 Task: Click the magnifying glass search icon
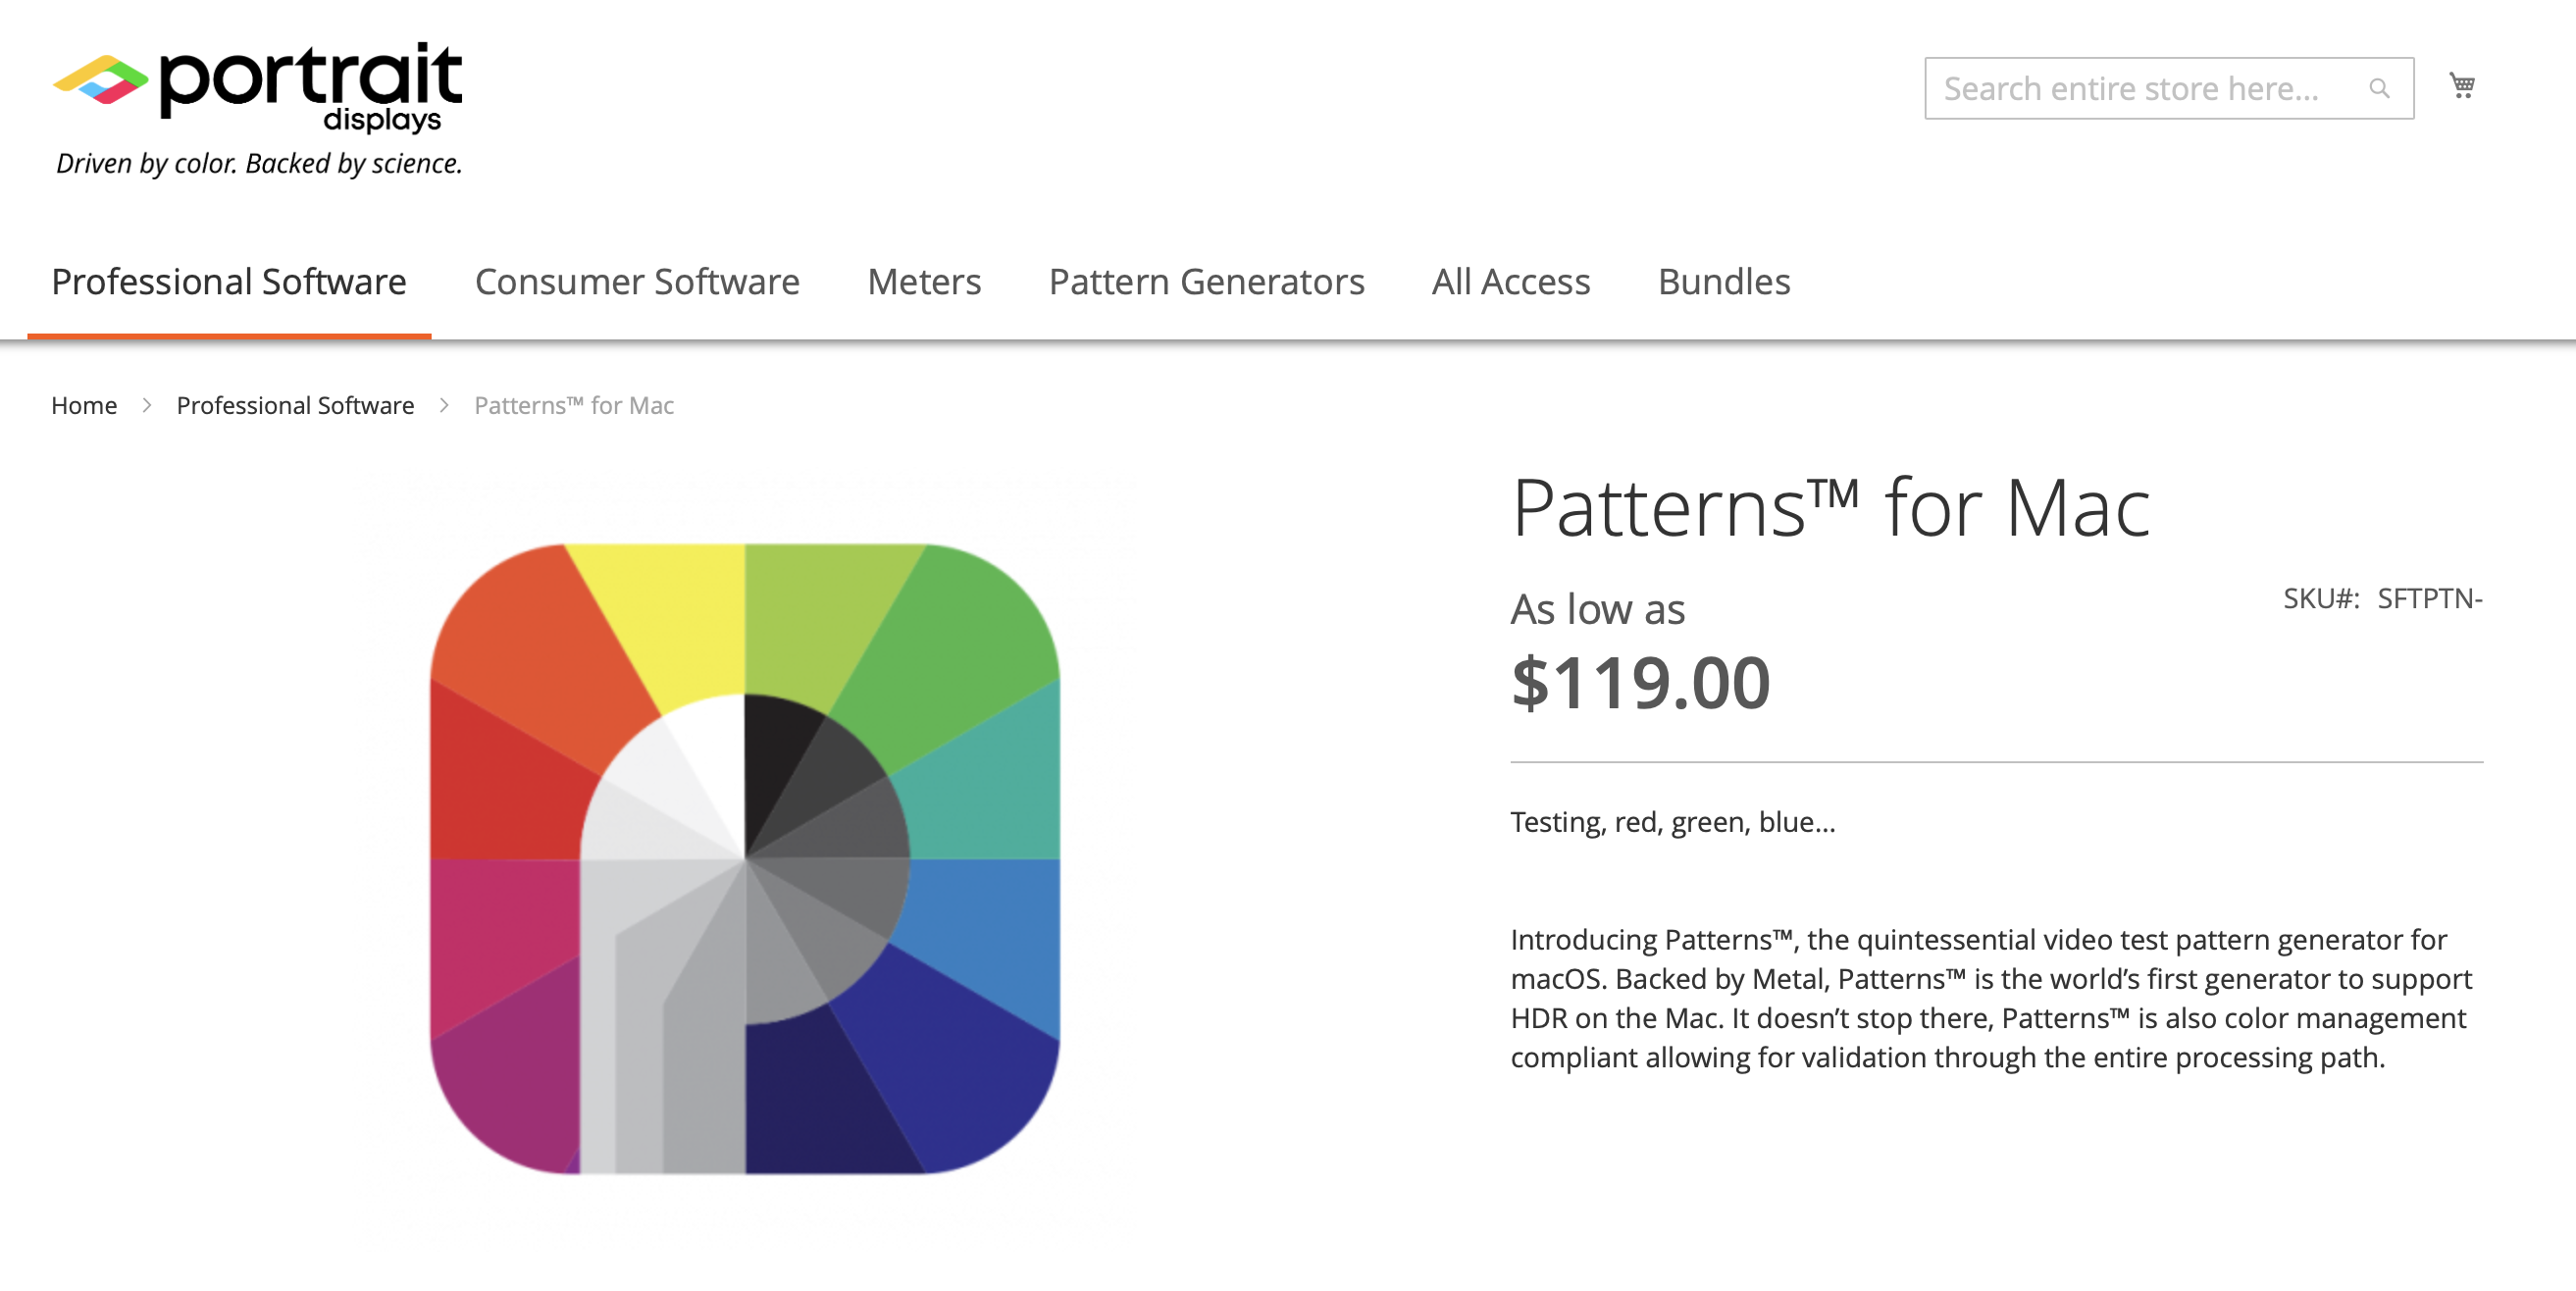pos(2379,89)
